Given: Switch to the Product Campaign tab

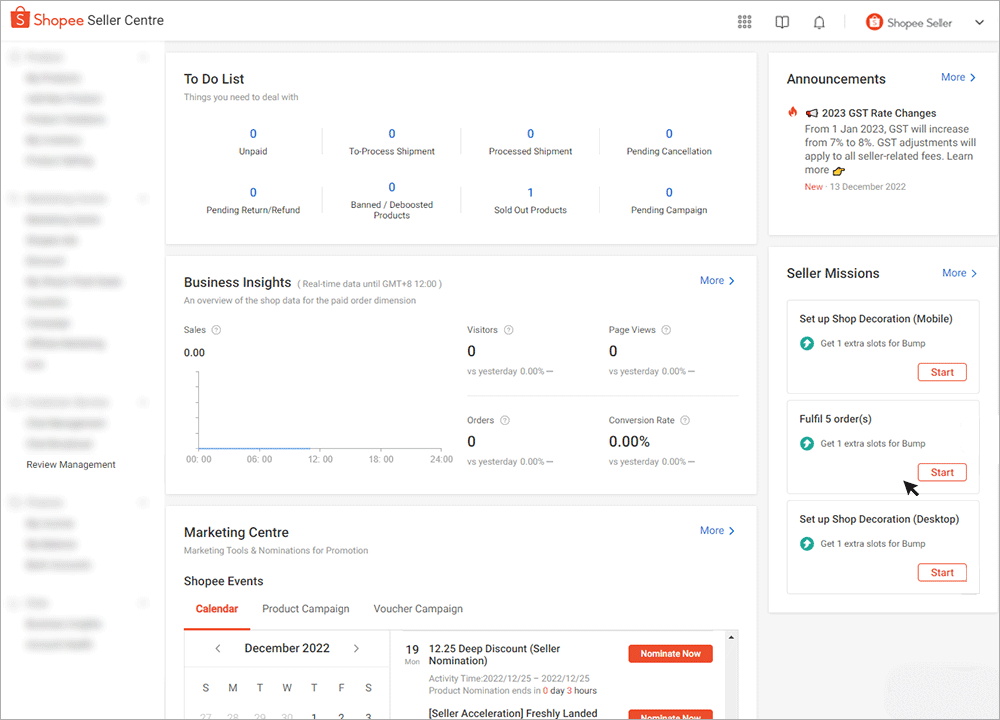Looking at the screenshot, I should pyautogui.click(x=305, y=608).
